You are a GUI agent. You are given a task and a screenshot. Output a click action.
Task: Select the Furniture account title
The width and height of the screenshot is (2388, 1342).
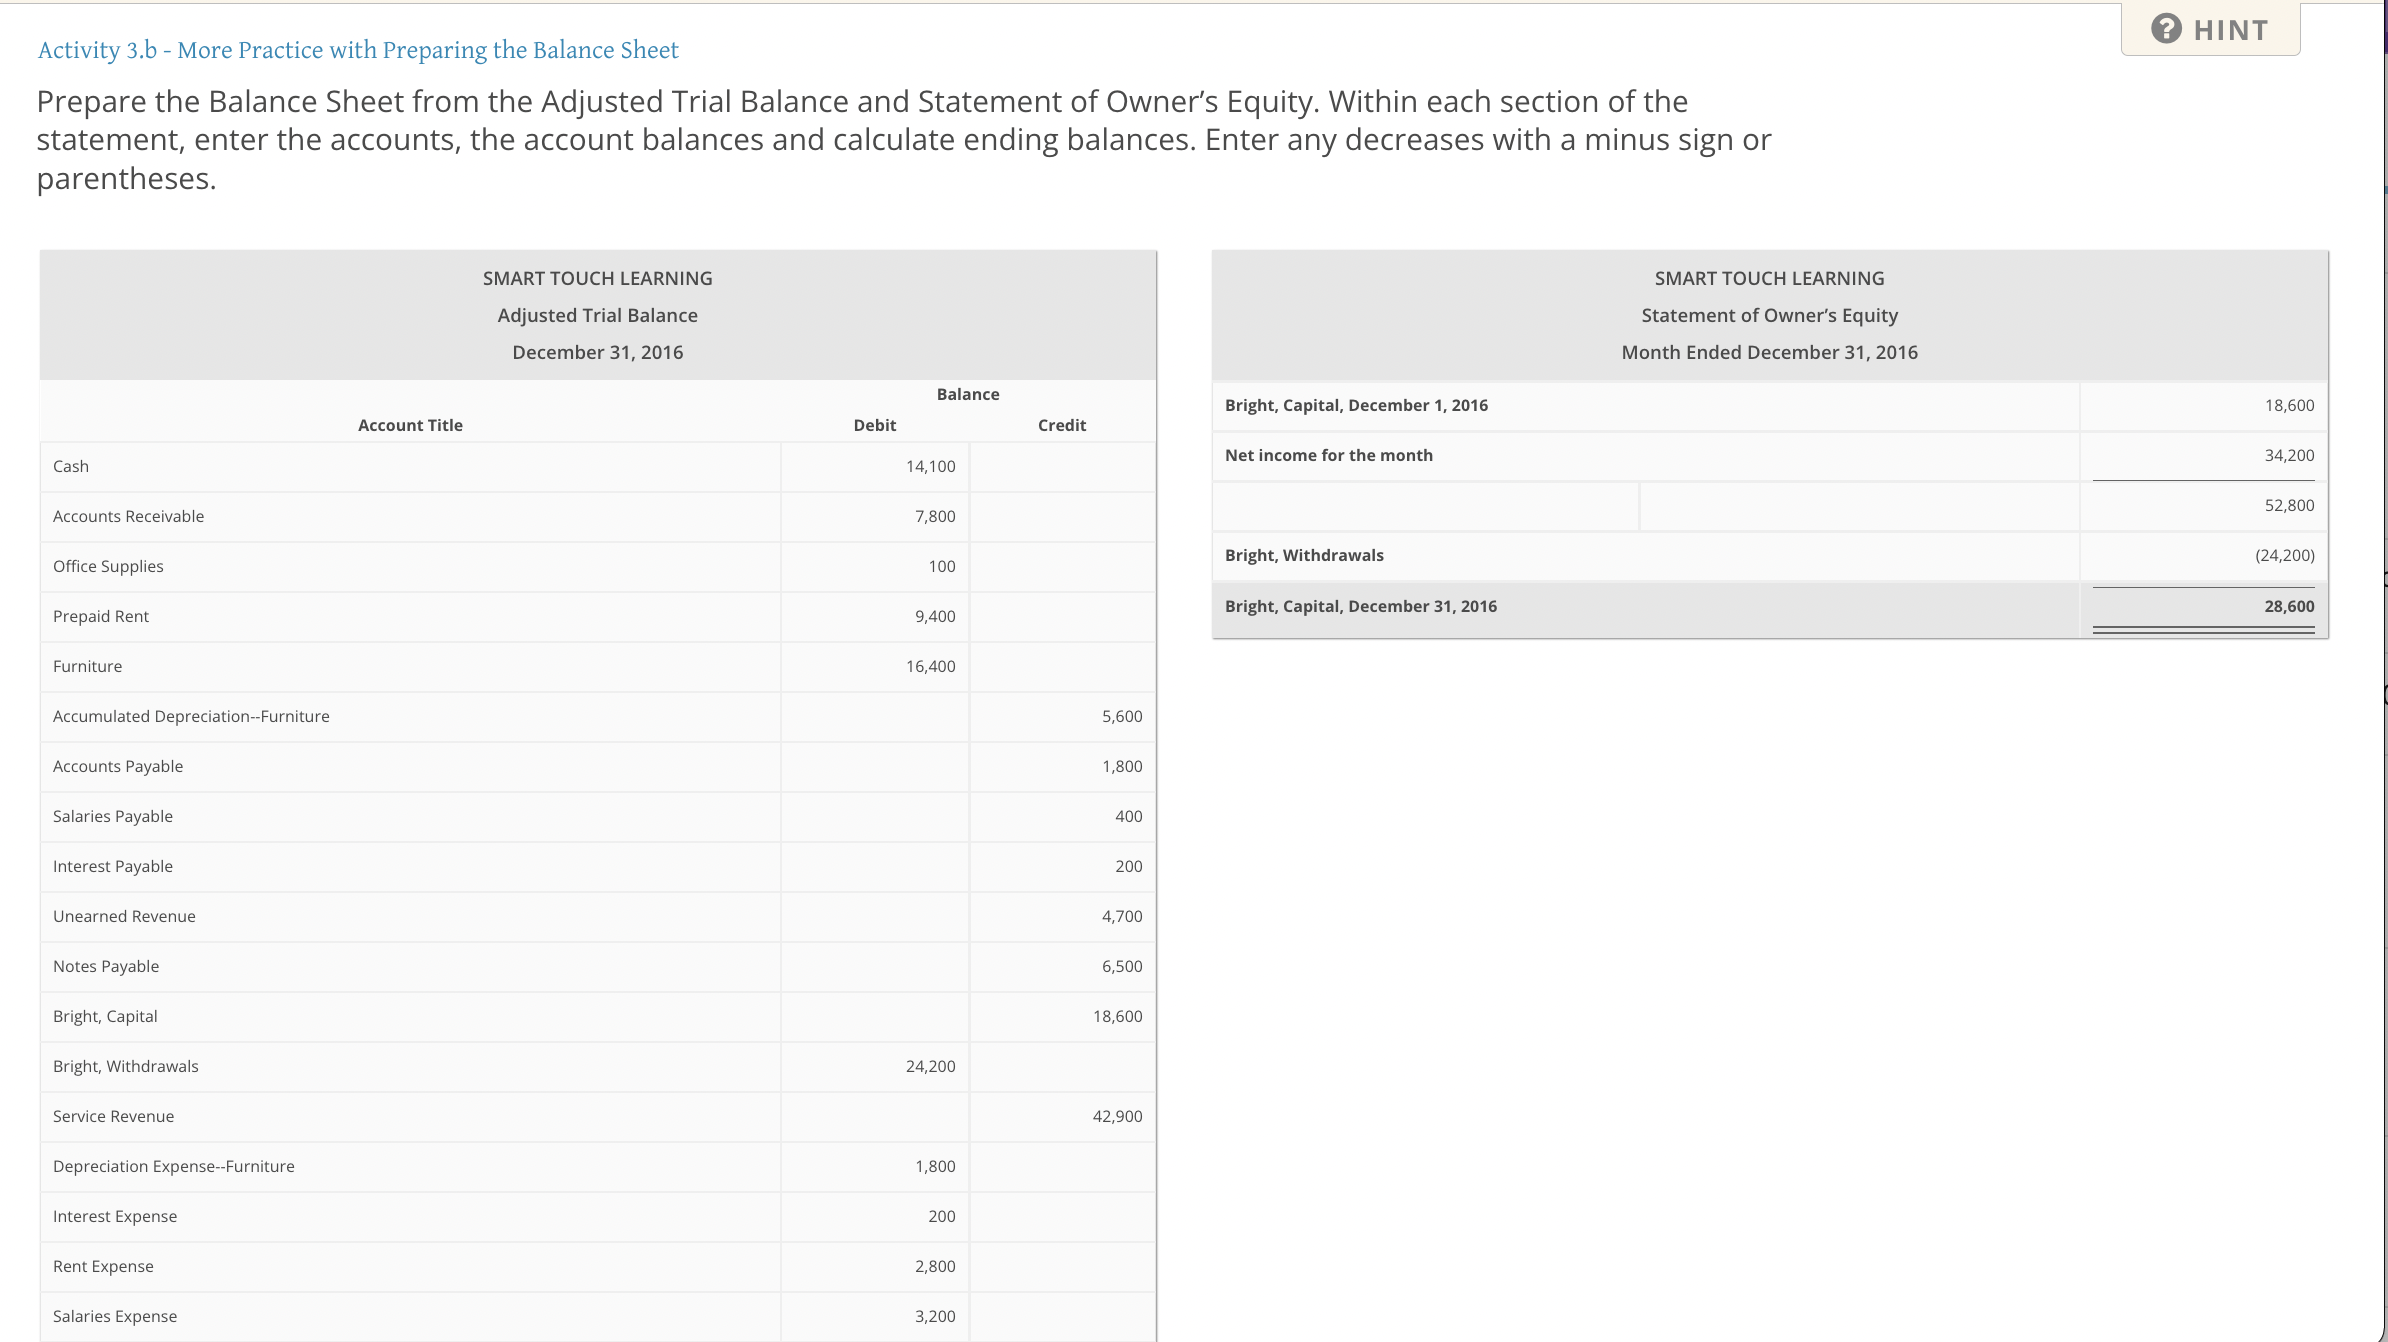click(x=88, y=666)
